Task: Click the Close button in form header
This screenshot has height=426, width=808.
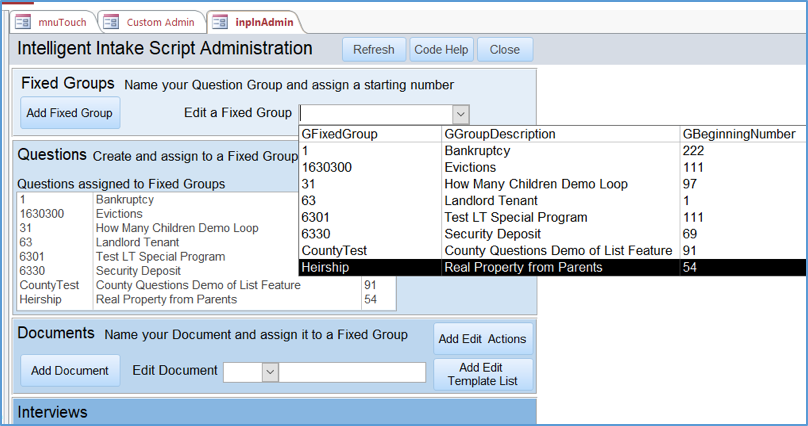Action: coord(504,50)
